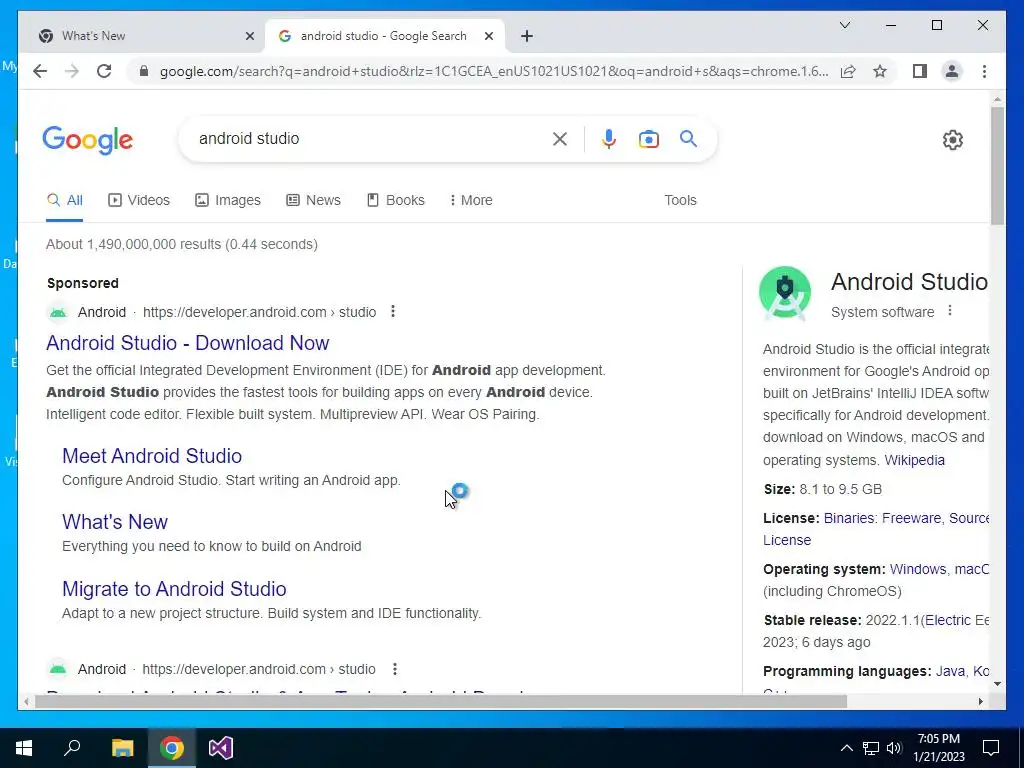Open the notification center
The image size is (1024, 768).
[991, 748]
